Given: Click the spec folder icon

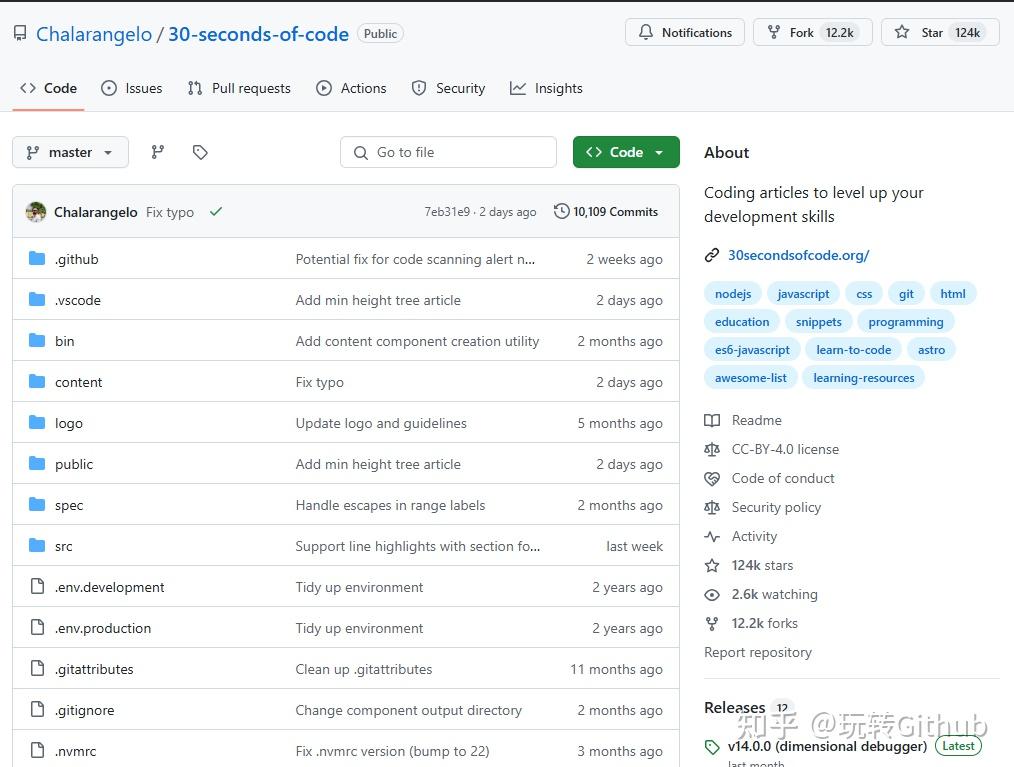Looking at the screenshot, I should [x=37, y=504].
